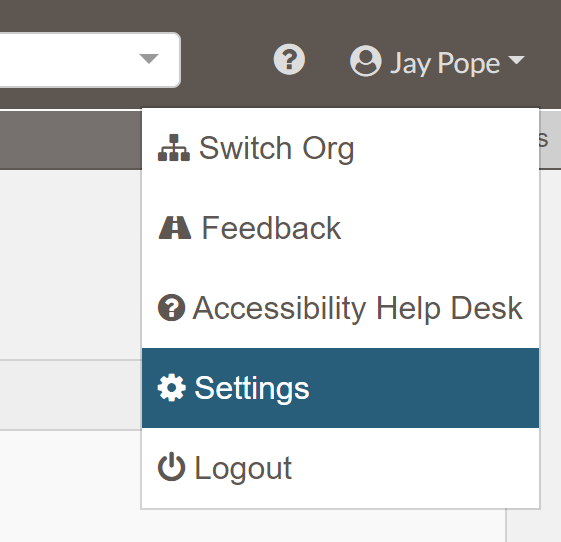Screen dimensions: 561x542
Task: Click the user avatar icon beside Jay Pope
Action: [365, 61]
